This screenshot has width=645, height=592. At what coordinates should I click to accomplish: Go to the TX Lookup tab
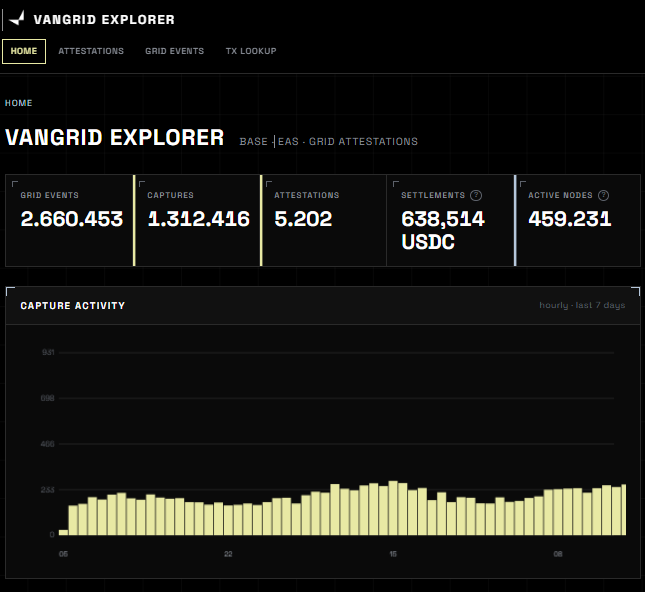pos(251,51)
